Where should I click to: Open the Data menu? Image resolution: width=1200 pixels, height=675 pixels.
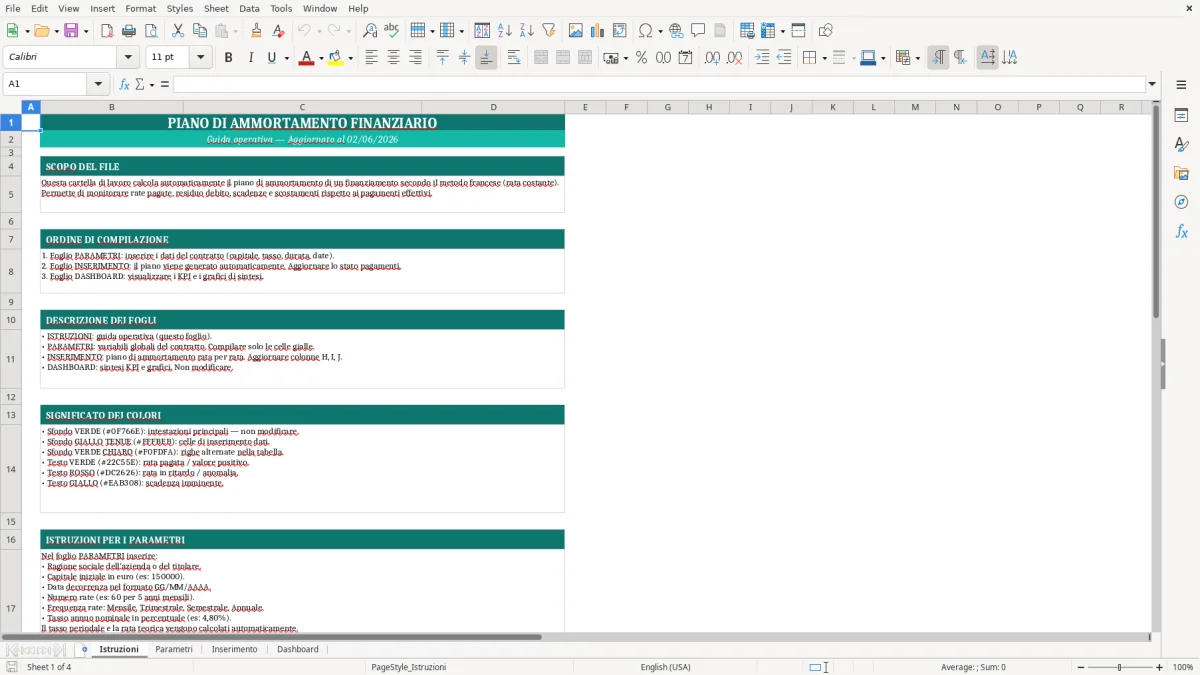tap(249, 8)
